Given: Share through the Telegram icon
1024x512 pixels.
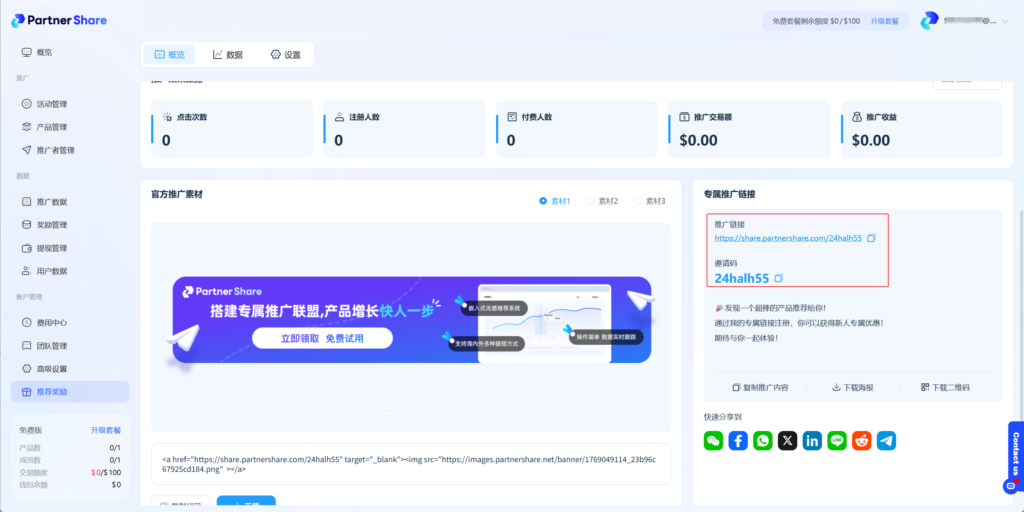Looking at the screenshot, I should click(886, 440).
